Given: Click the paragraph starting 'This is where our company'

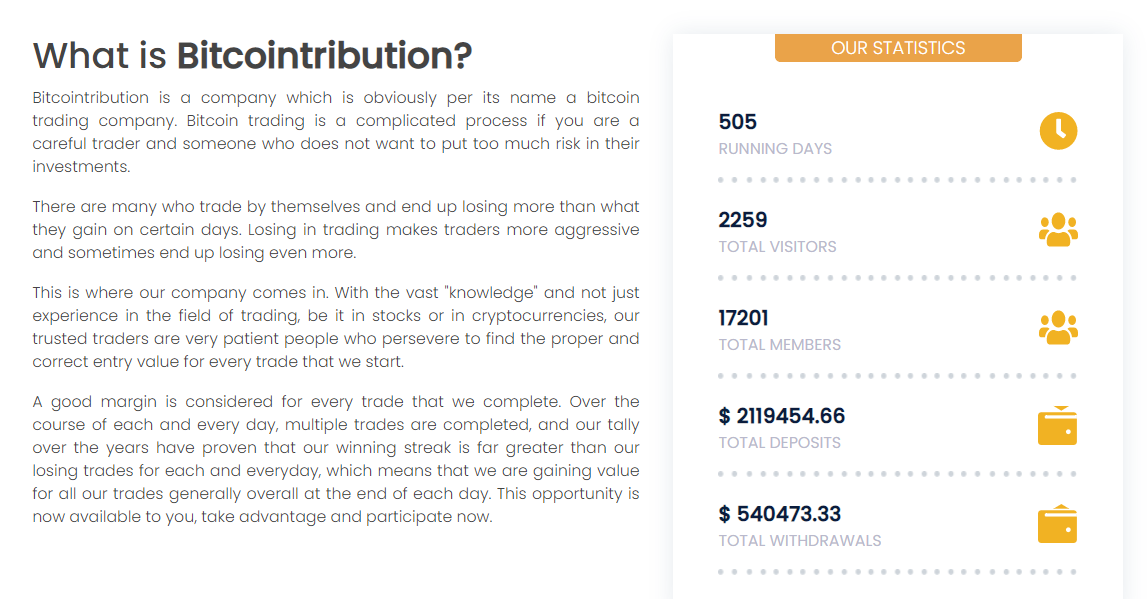Looking at the screenshot, I should point(336,327).
